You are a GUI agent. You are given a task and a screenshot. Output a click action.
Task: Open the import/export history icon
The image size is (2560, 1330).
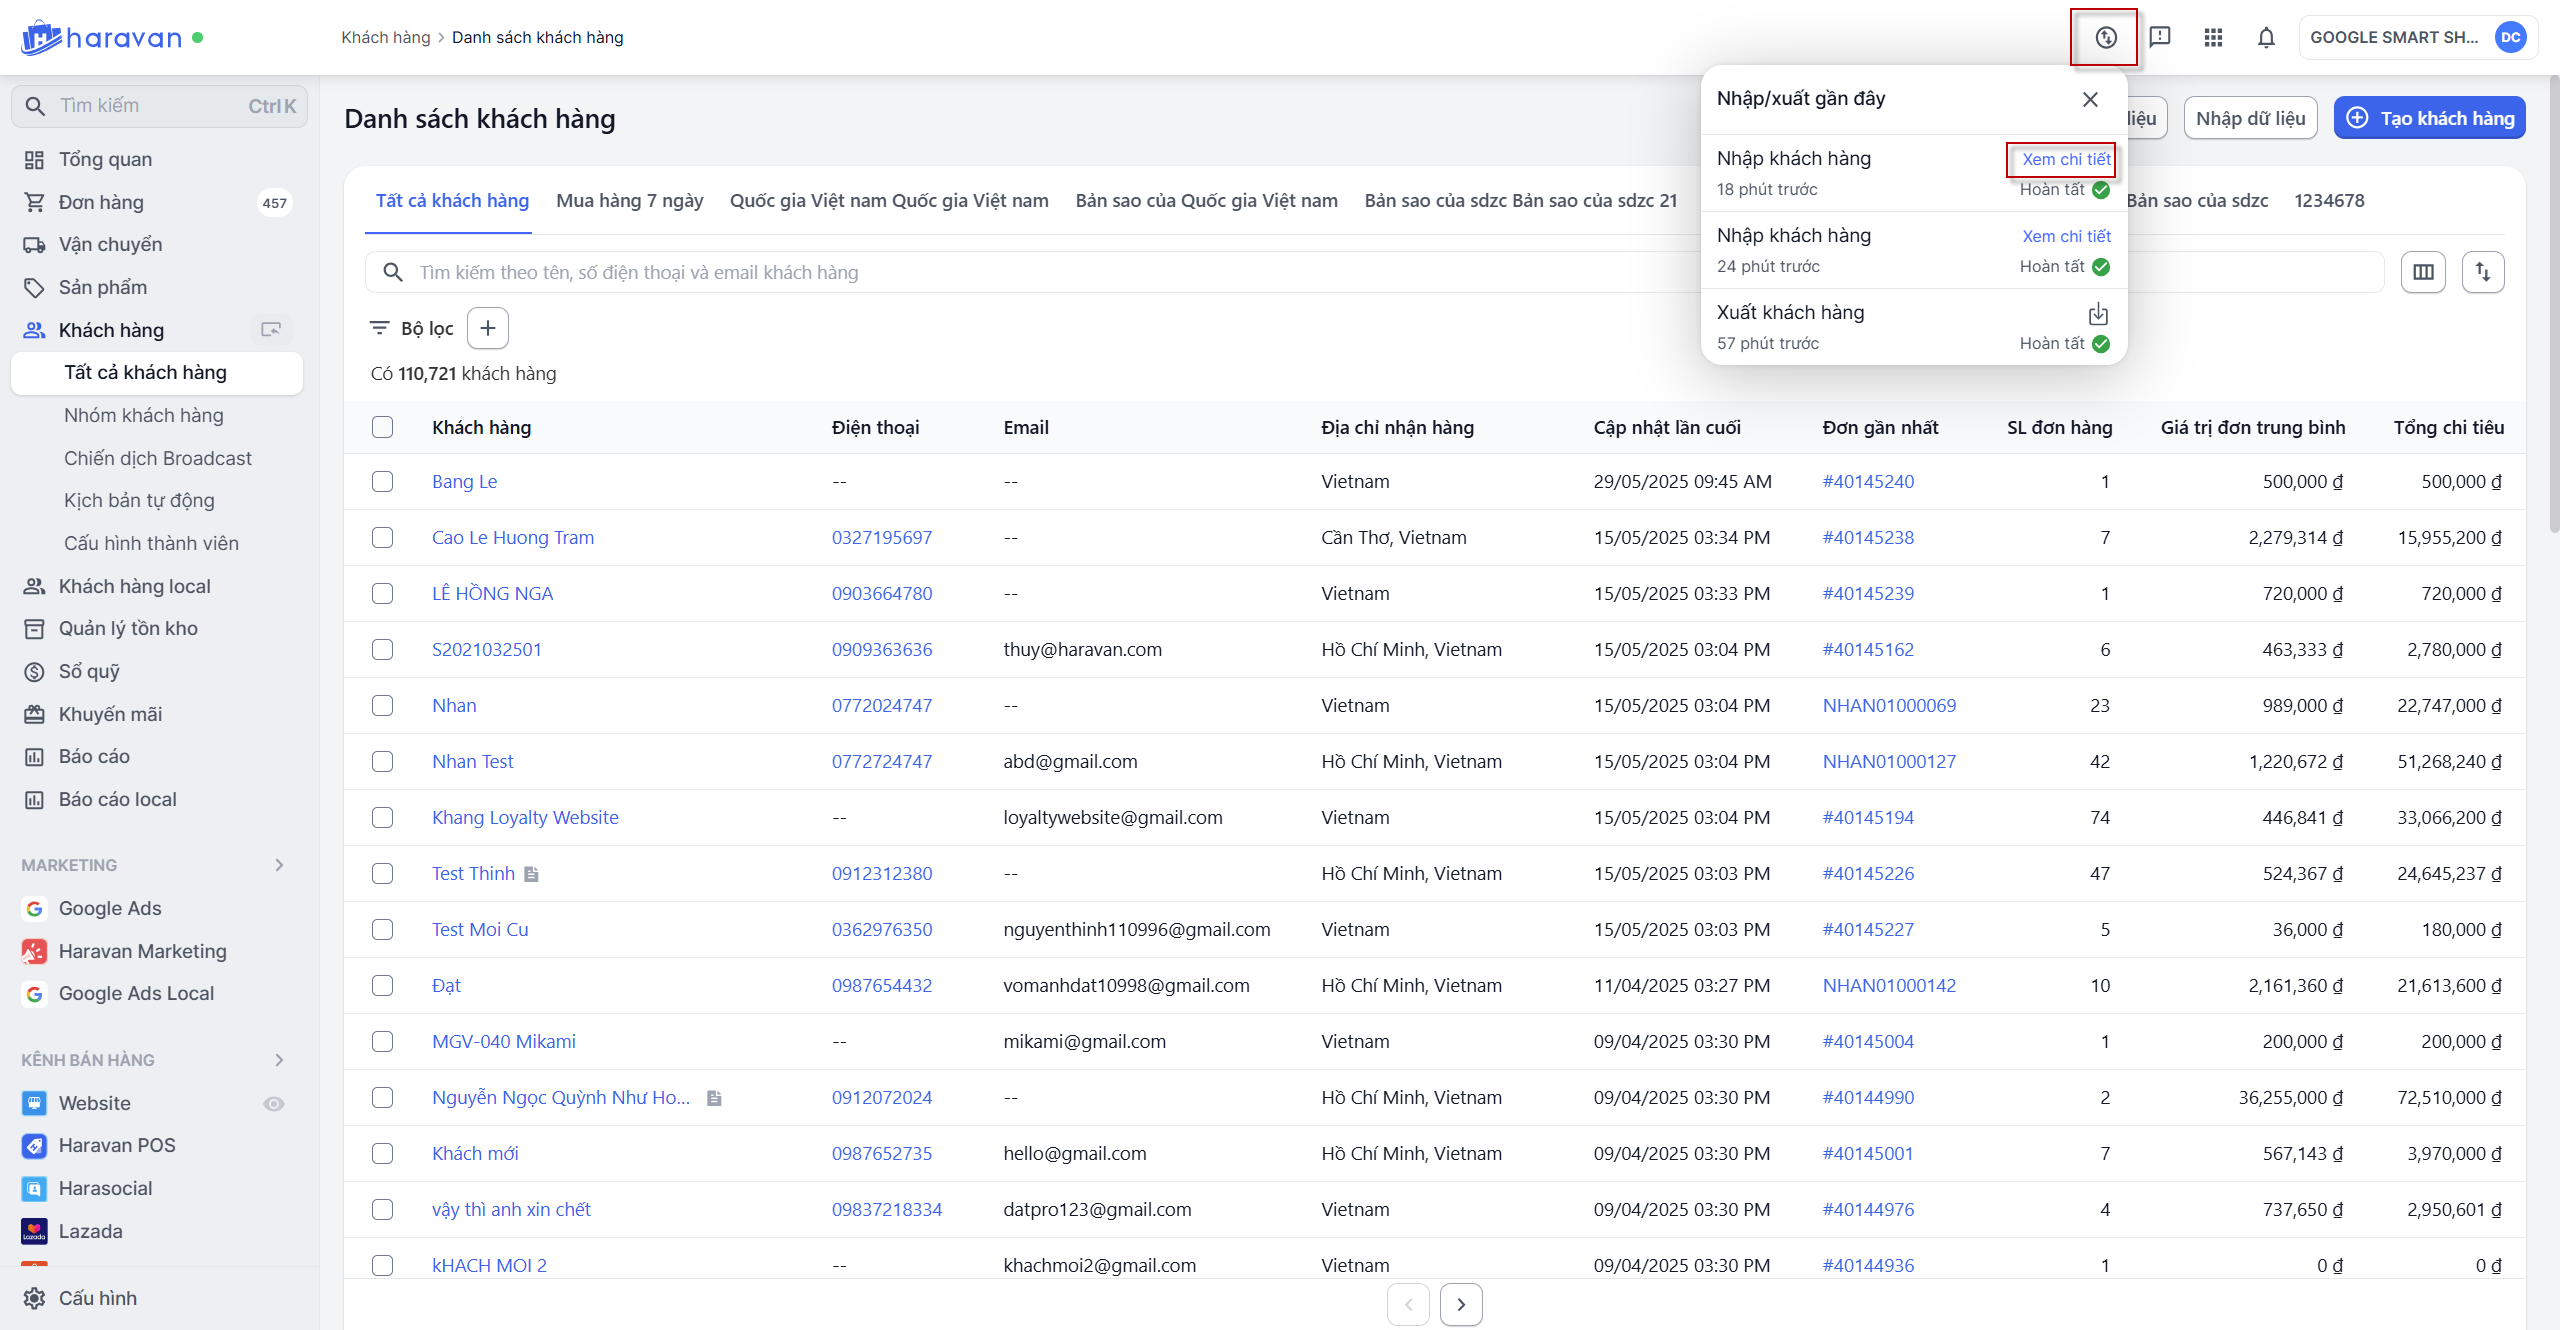2105,38
